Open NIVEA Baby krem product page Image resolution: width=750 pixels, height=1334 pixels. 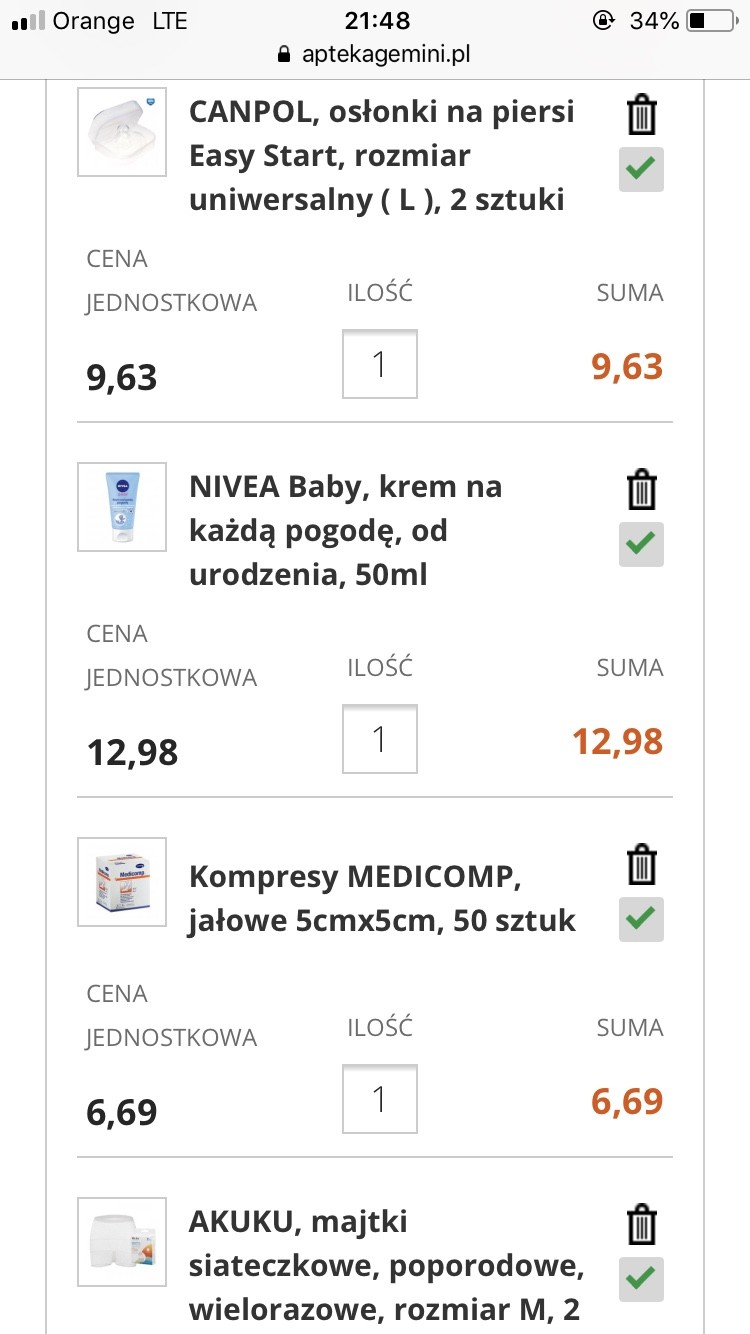345,531
